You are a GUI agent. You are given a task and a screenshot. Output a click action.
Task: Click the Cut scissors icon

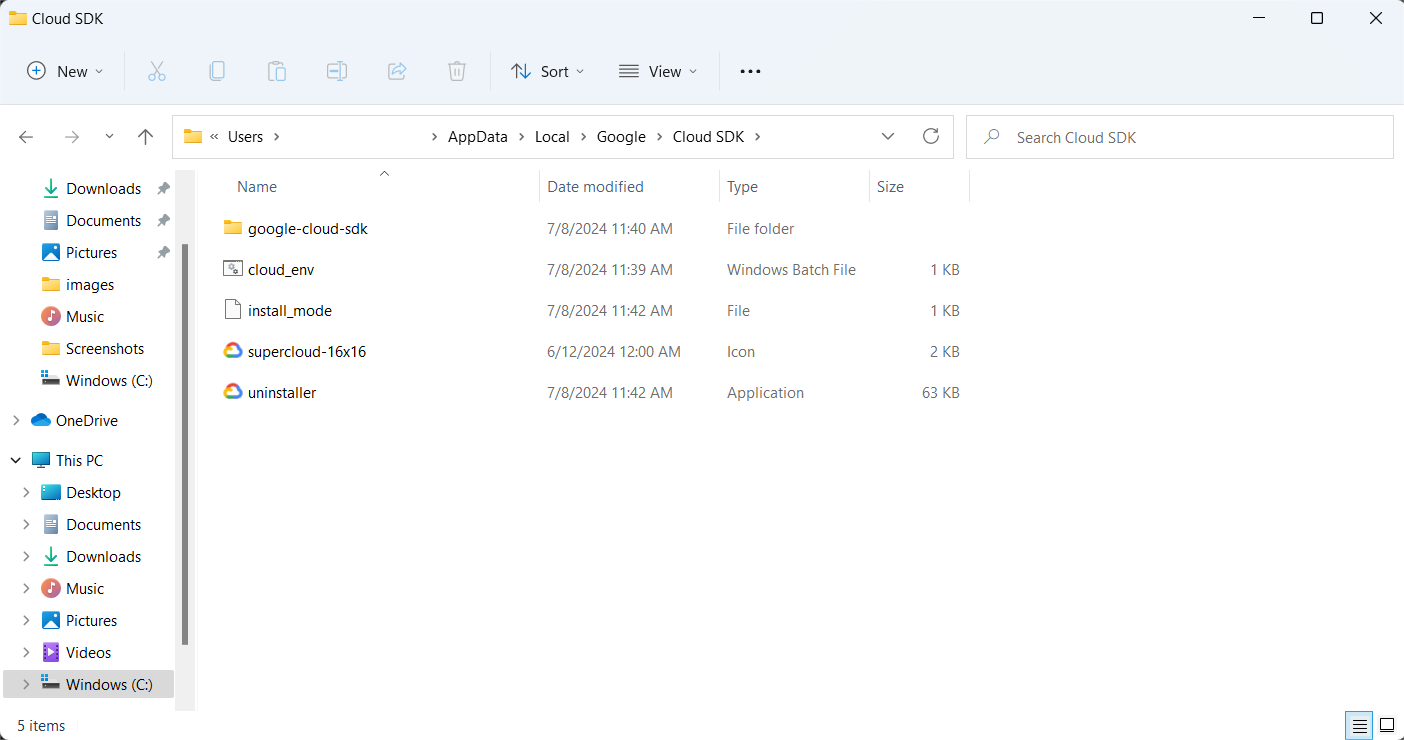tap(156, 71)
